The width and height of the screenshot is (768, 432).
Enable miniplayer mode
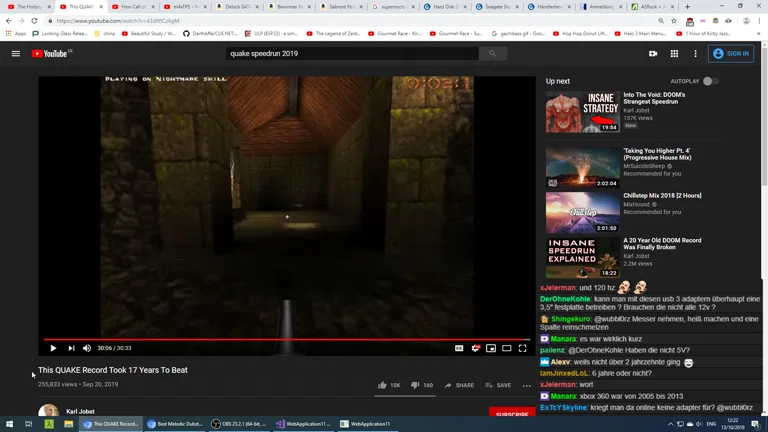pos(491,348)
